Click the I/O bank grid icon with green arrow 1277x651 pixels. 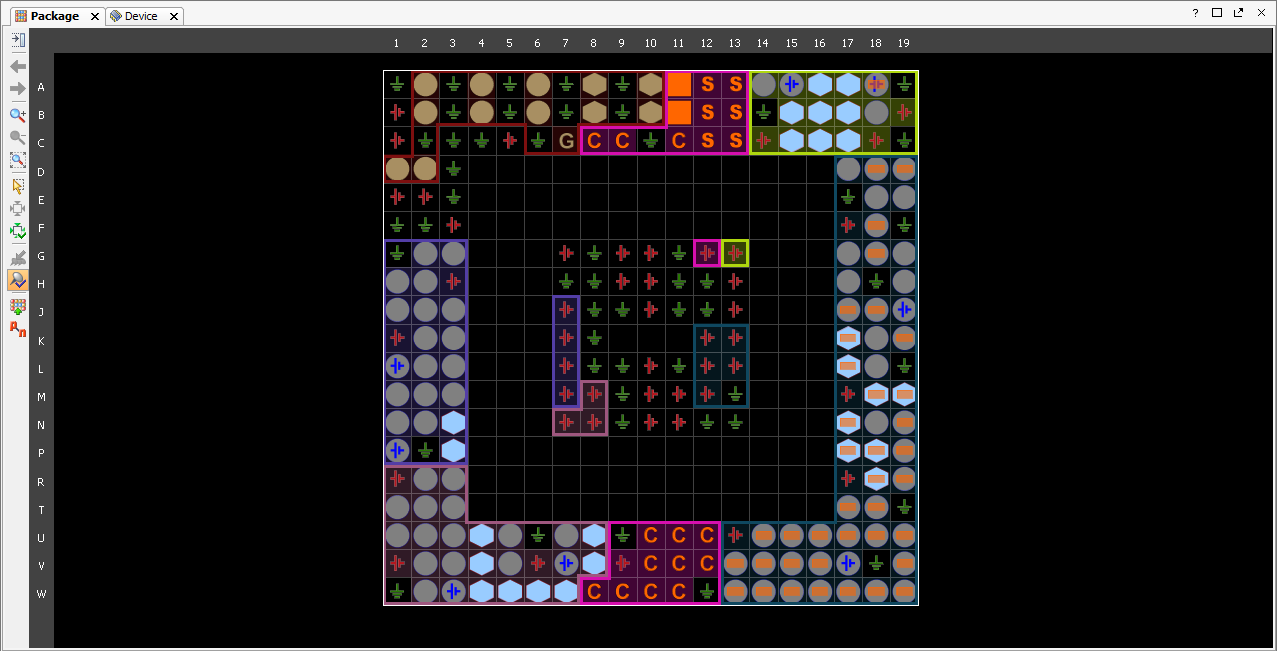18,306
